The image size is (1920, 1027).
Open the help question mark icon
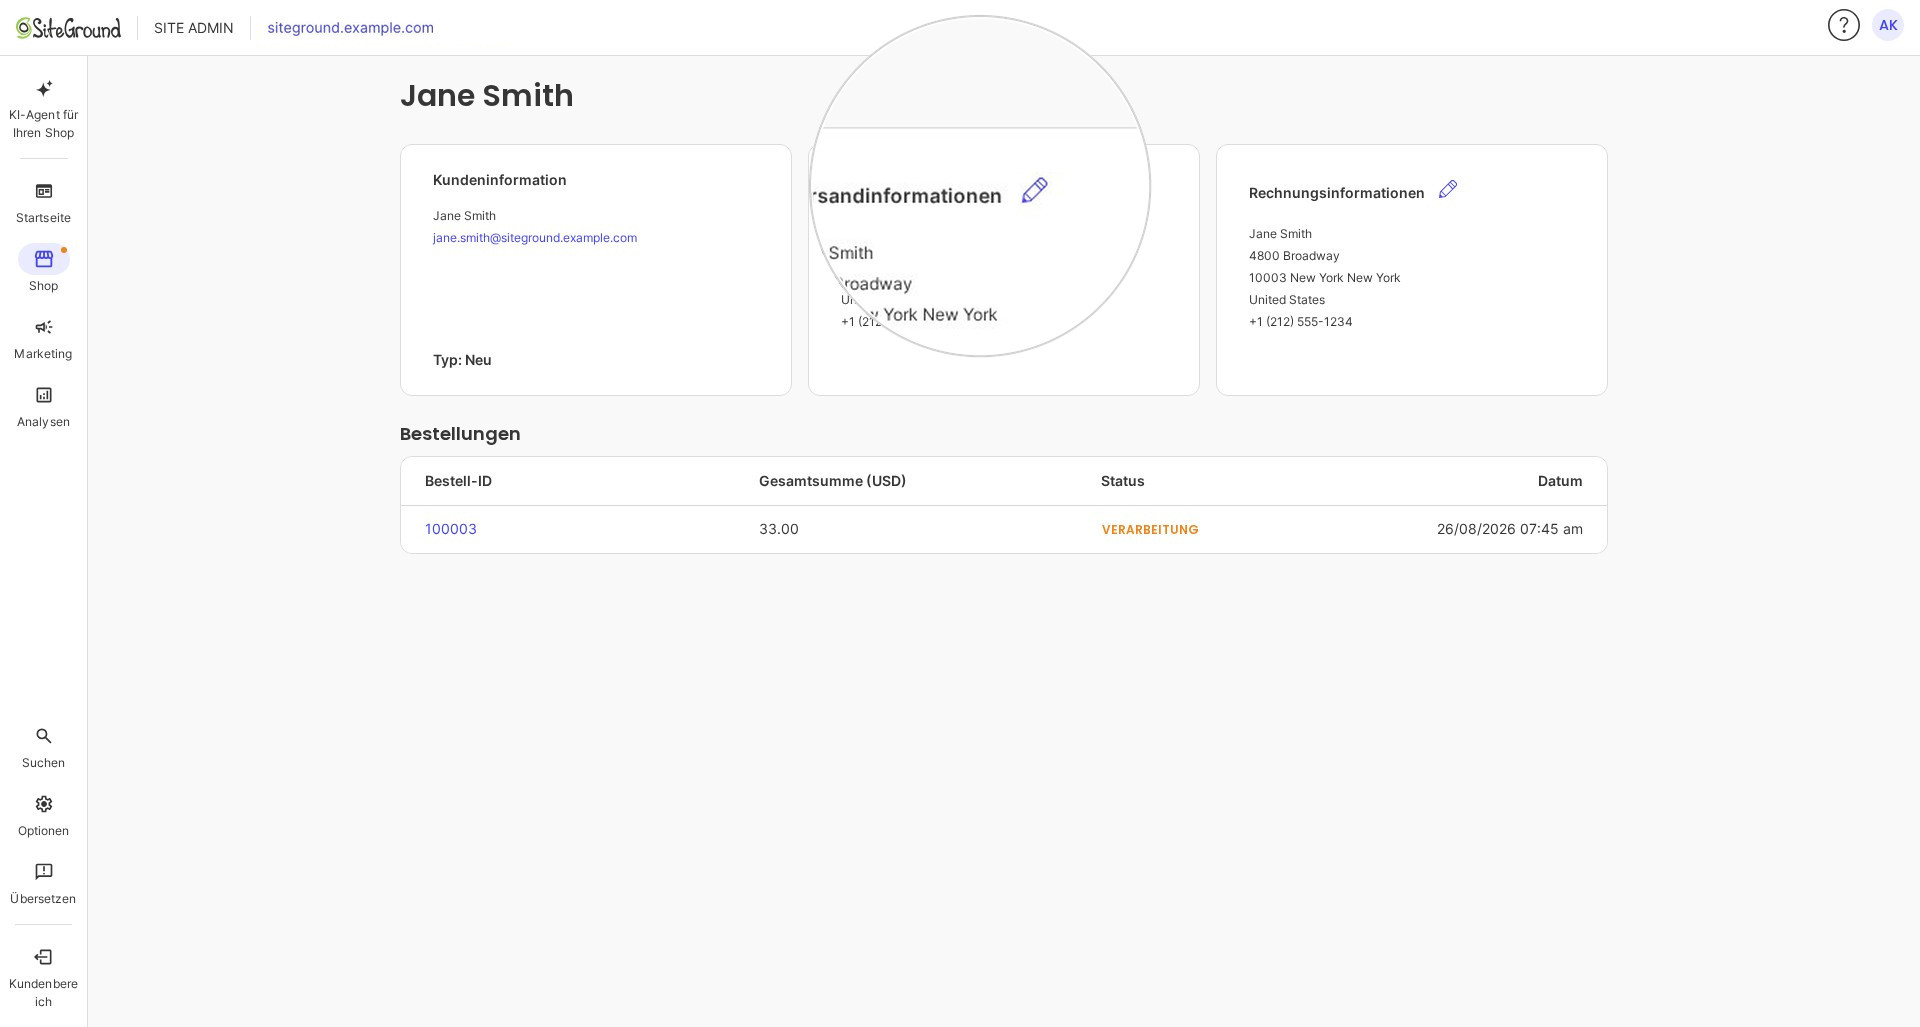point(1844,25)
